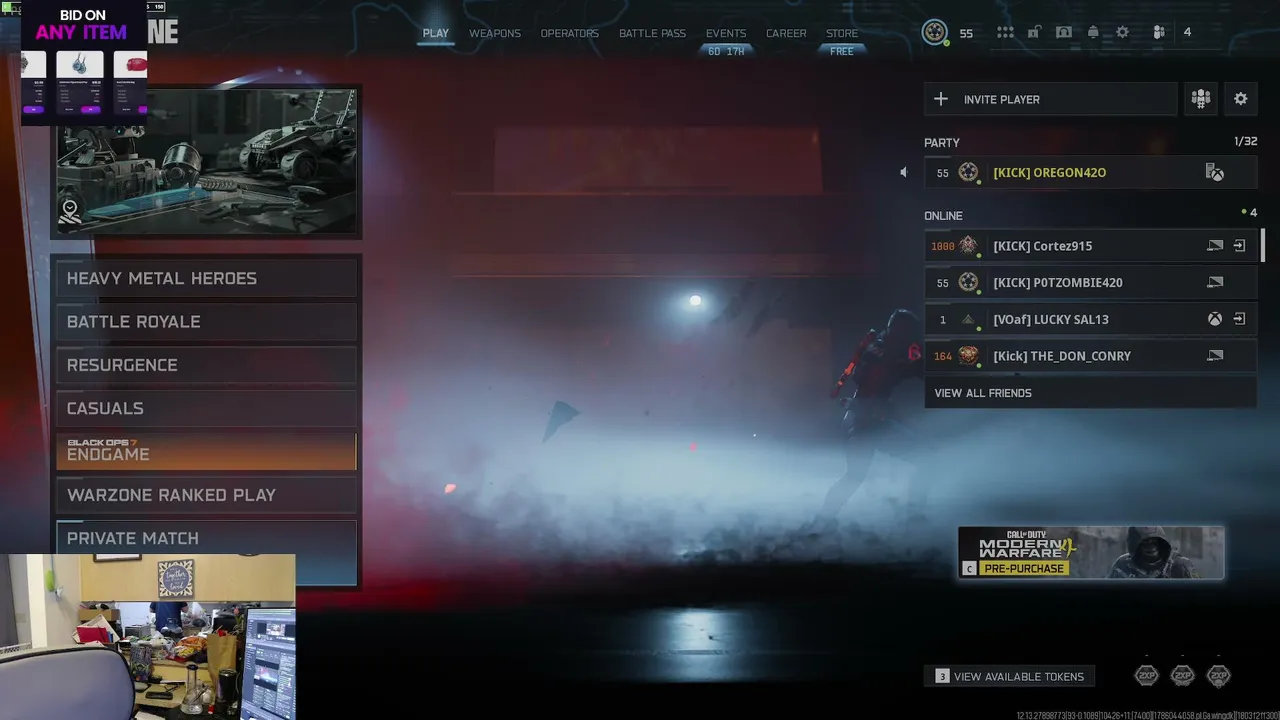Select the middle 2XP token icon
Image resolution: width=1280 pixels, height=720 pixels.
(x=1182, y=676)
